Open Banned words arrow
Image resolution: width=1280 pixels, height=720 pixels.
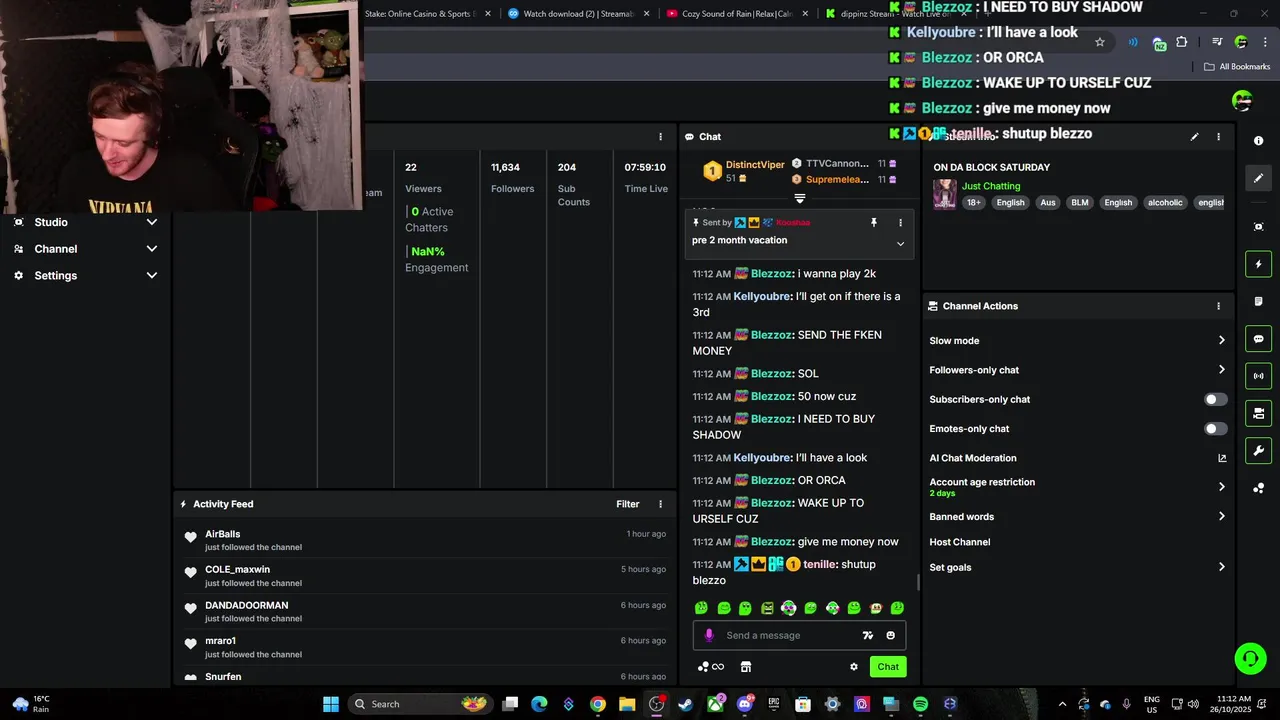tap(1221, 516)
